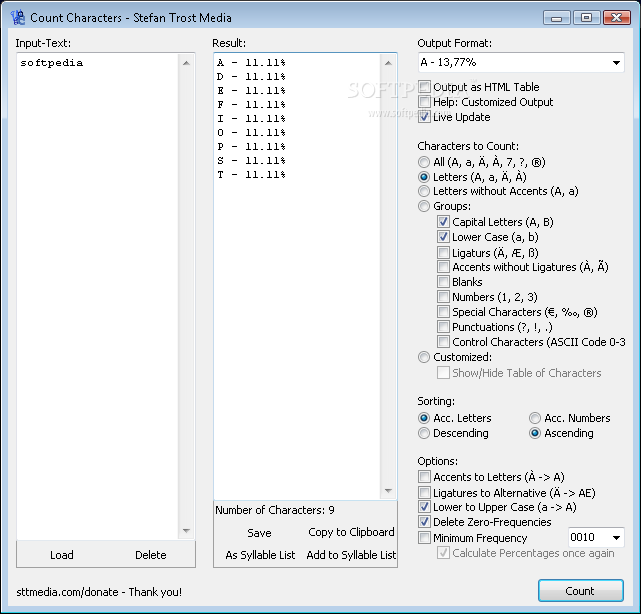Click Input-Text scrollbar down arrow
Image resolution: width=641 pixels, height=614 pixels.
[186, 531]
